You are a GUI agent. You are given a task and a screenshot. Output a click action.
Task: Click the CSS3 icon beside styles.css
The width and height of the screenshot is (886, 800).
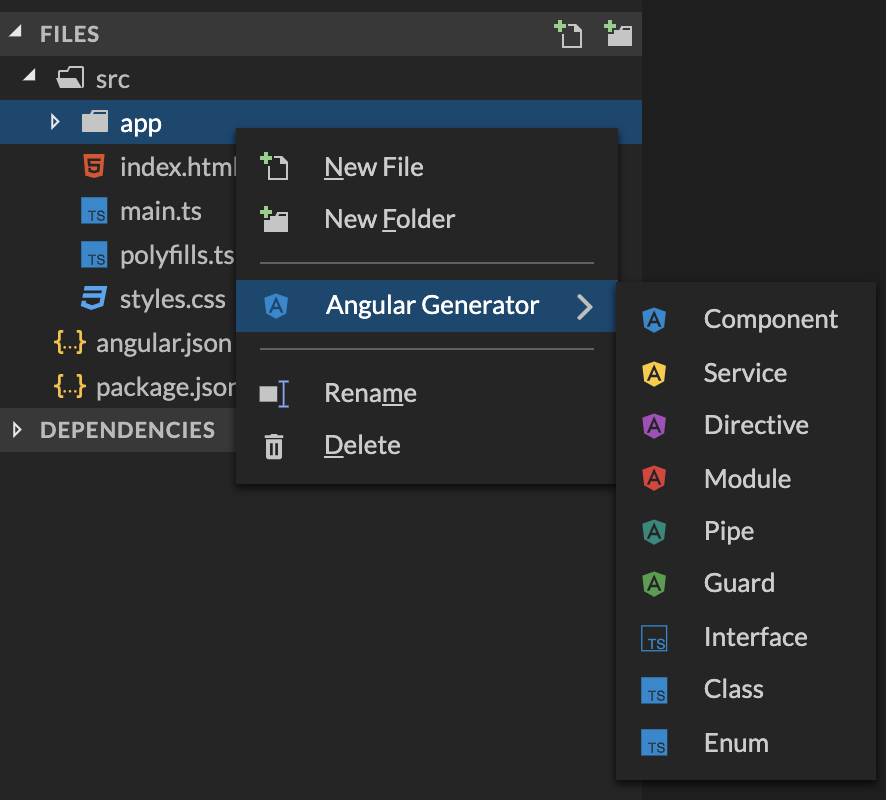(94, 298)
